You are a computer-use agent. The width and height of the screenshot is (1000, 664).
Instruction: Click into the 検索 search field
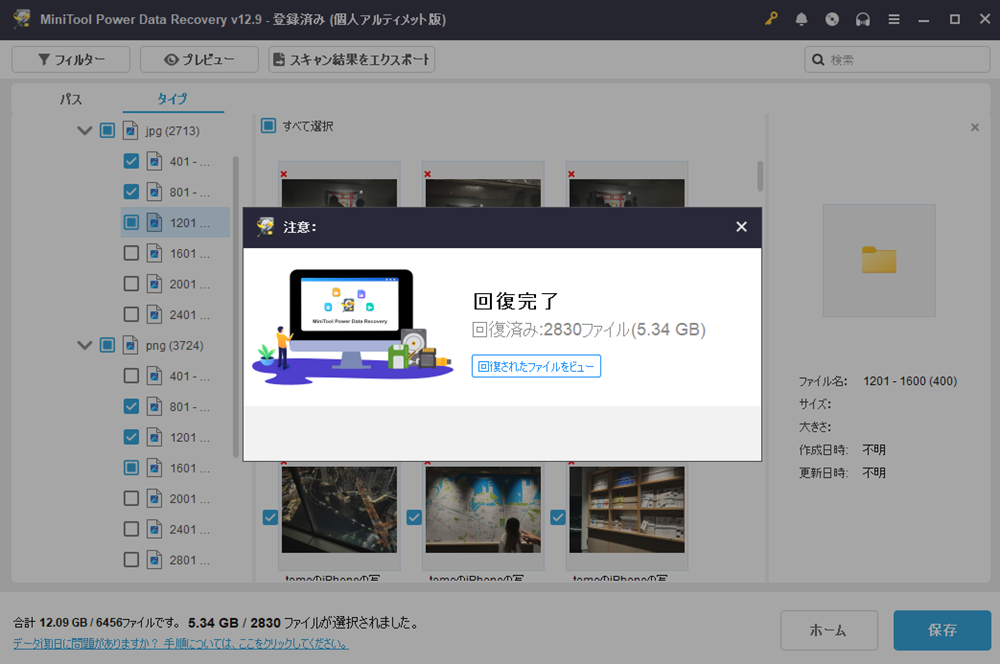[x=897, y=59]
